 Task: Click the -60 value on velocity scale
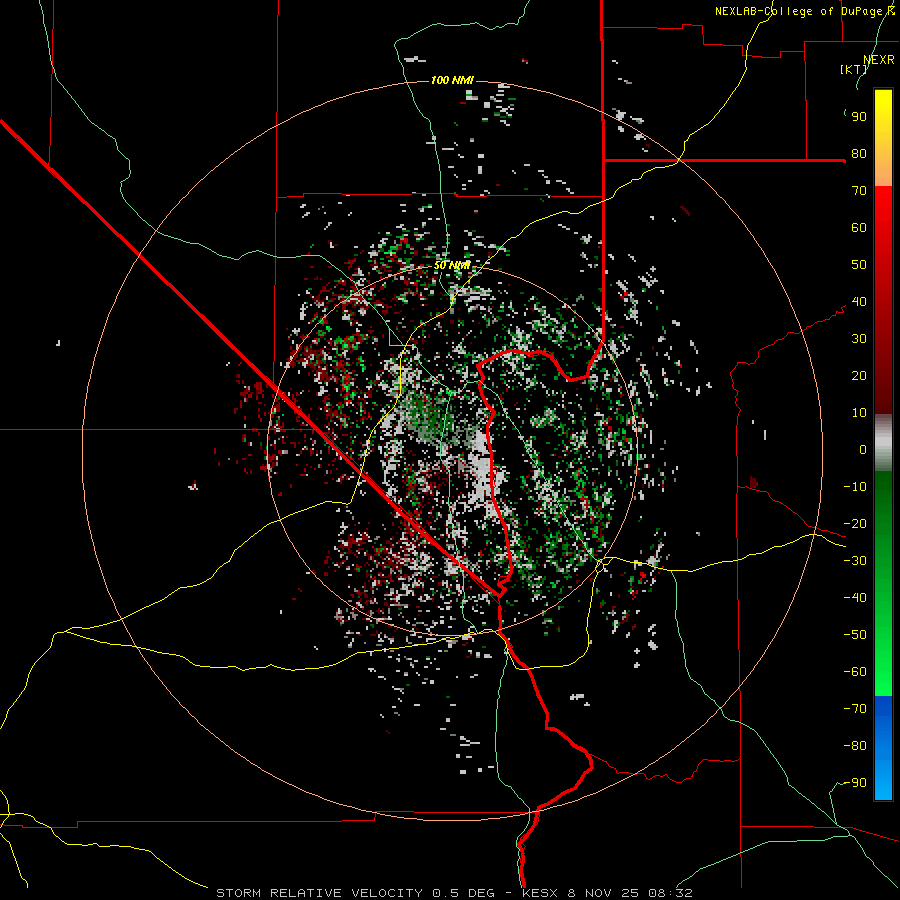click(x=855, y=672)
